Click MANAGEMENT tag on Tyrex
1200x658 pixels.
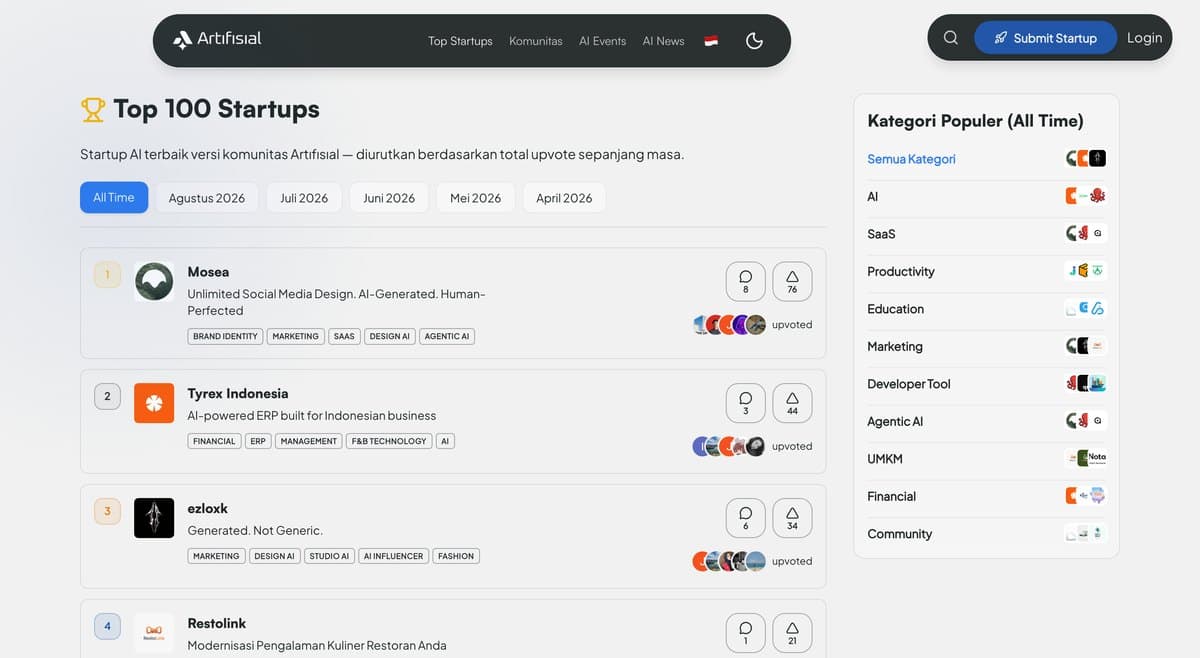pyautogui.click(x=309, y=441)
